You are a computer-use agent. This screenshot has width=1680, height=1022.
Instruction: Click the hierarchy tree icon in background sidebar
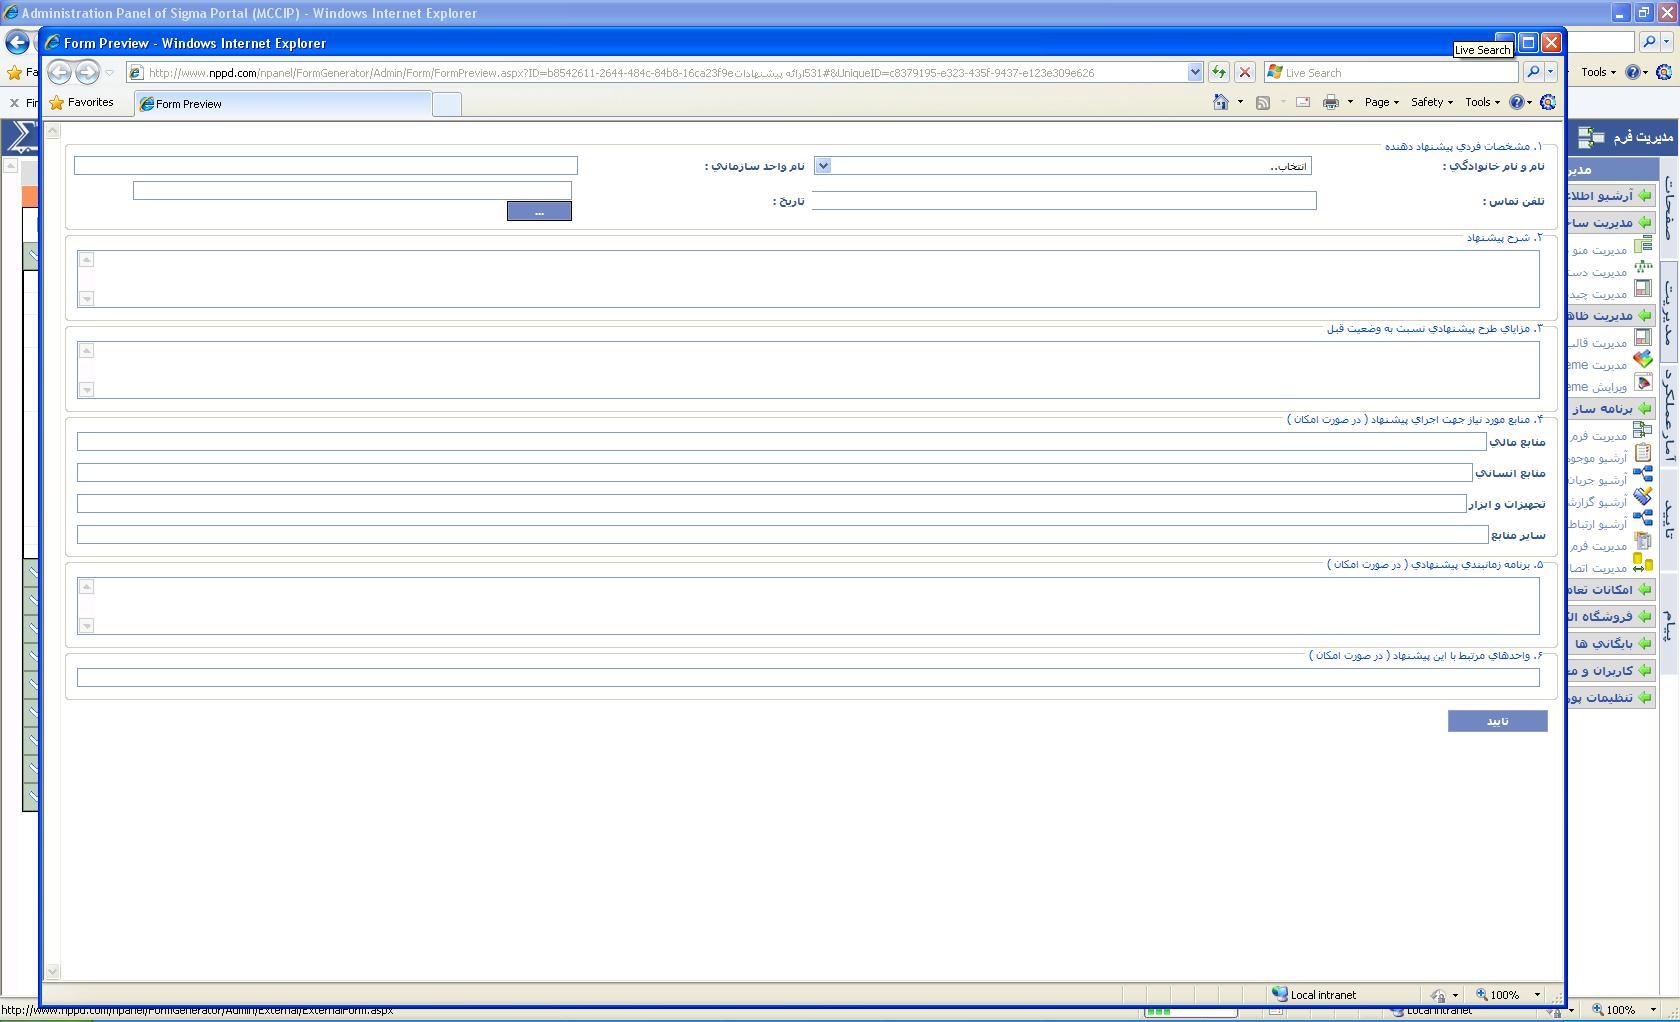[1643, 267]
